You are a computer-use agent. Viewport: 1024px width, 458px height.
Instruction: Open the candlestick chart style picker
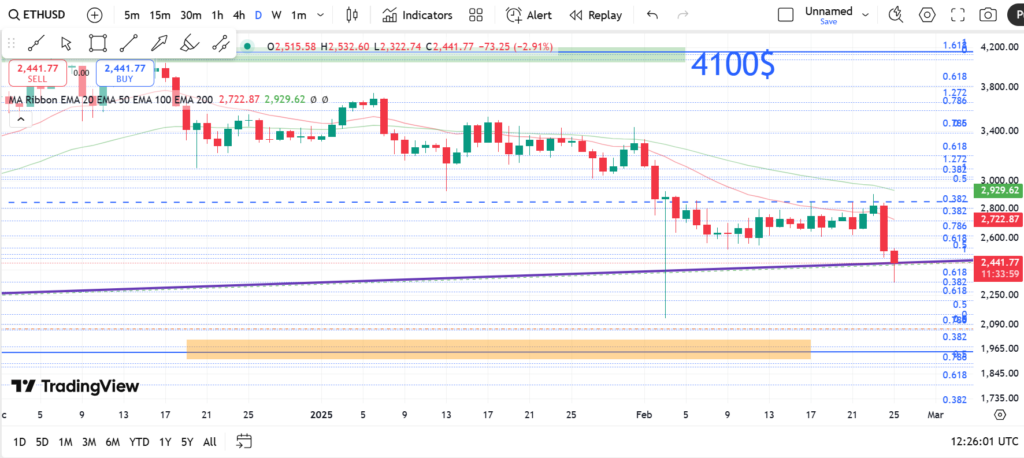(x=351, y=15)
